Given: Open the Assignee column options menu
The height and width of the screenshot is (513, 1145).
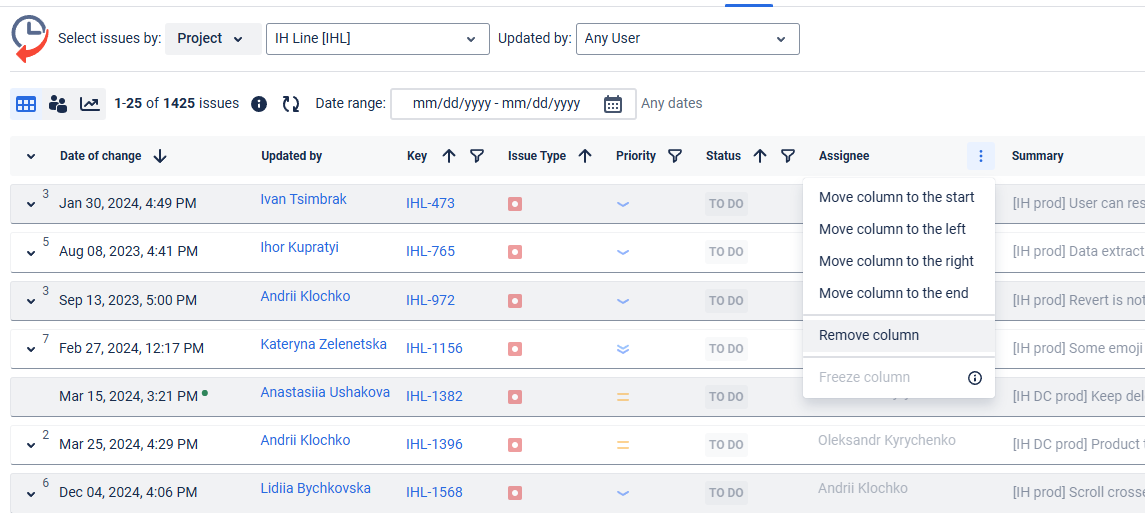Looking at the screenshot, I should tap(980, 156).
